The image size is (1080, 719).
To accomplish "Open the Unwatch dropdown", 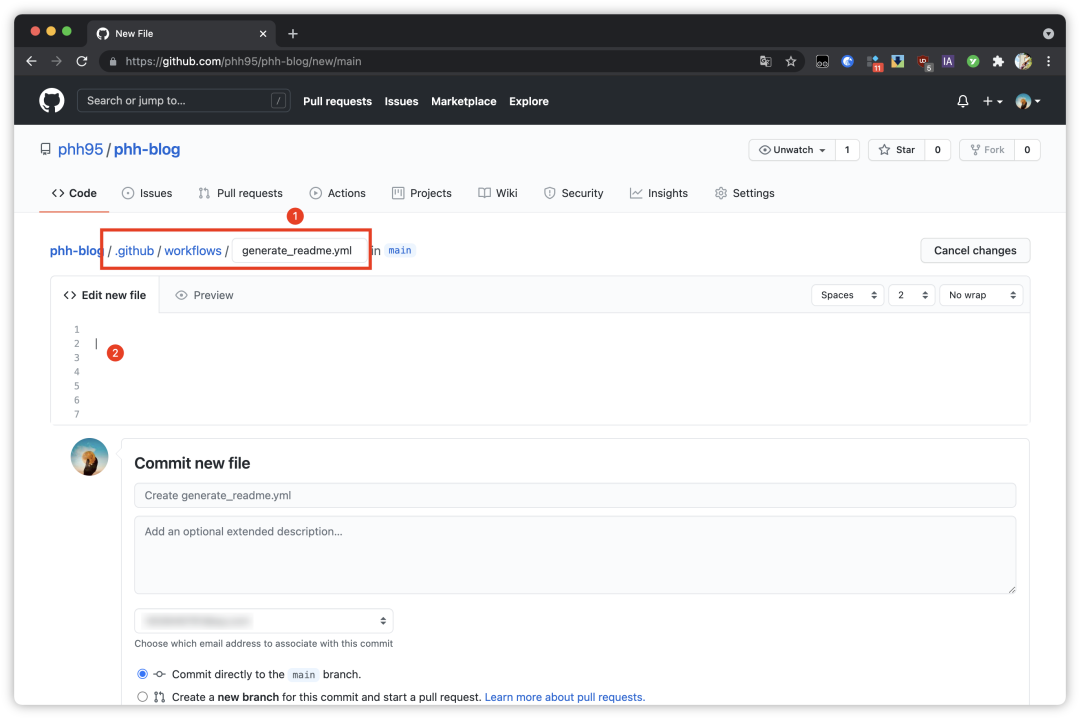I will point(792,149).
